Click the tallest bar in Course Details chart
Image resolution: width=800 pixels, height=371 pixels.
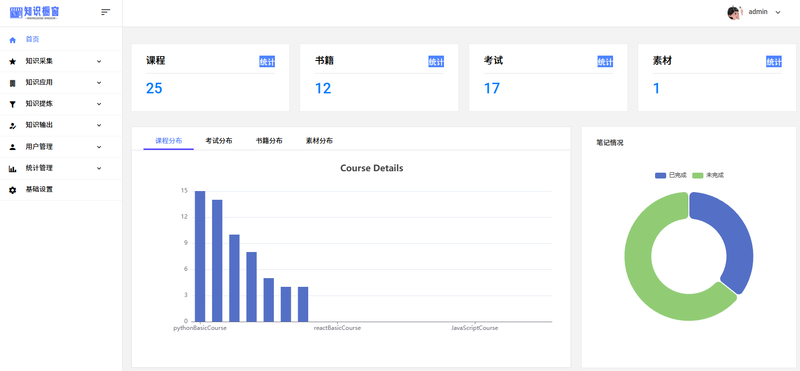[x=200, y=256]
